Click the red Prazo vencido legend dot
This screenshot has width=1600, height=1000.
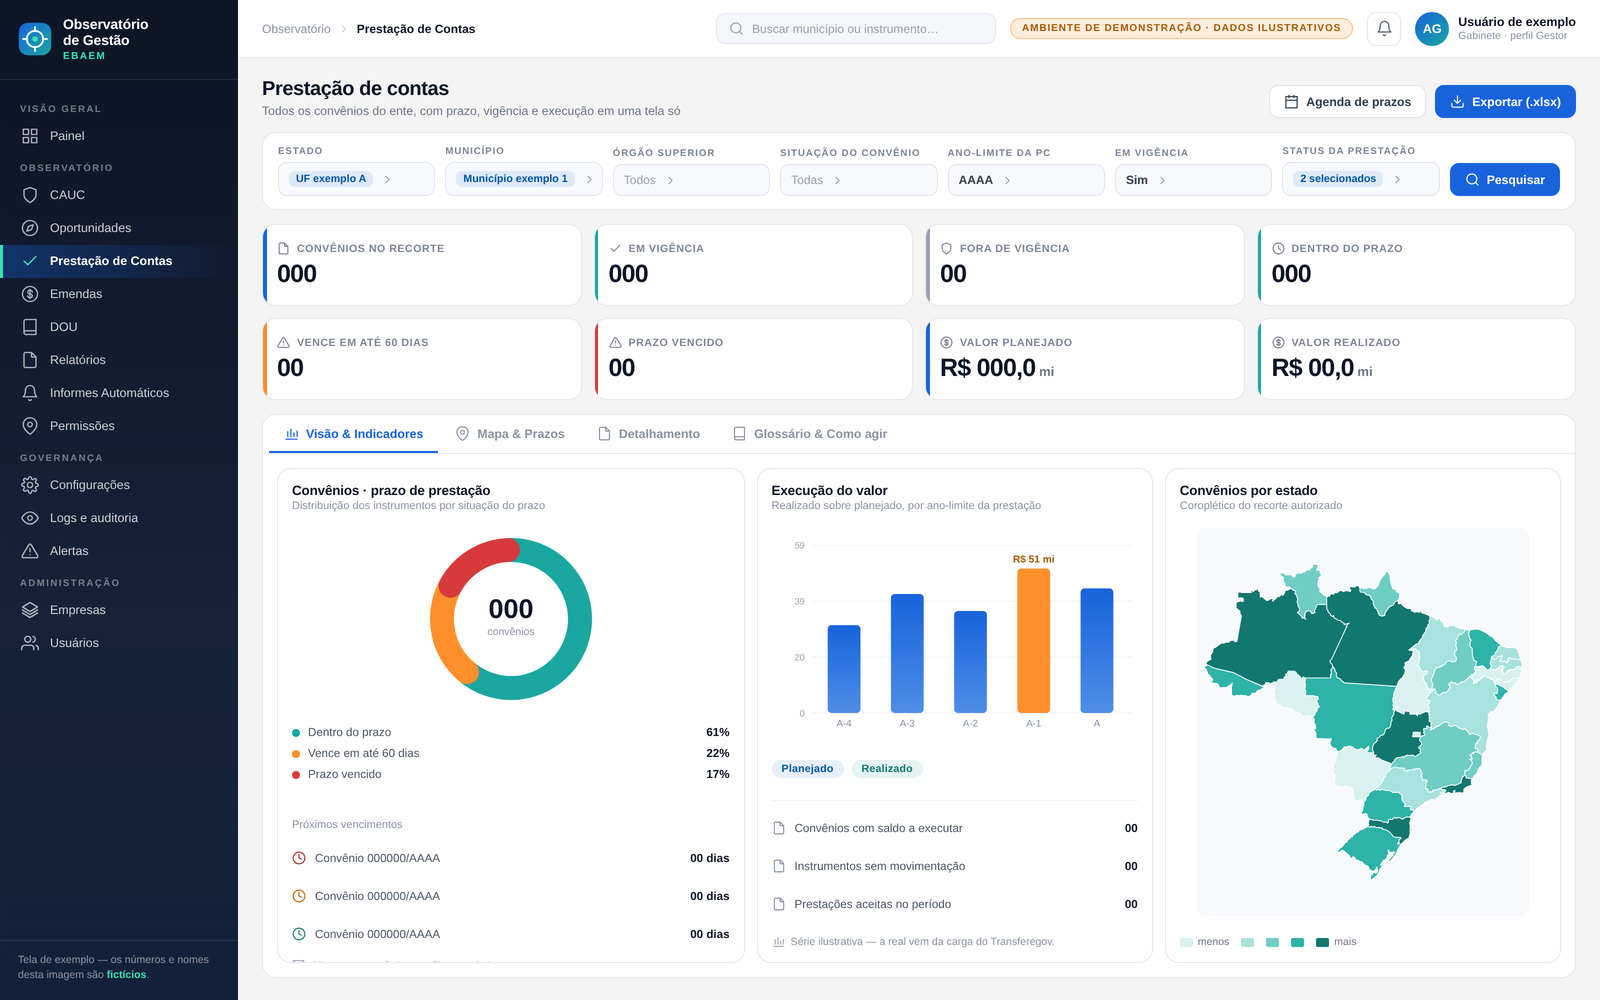(296, 775)
